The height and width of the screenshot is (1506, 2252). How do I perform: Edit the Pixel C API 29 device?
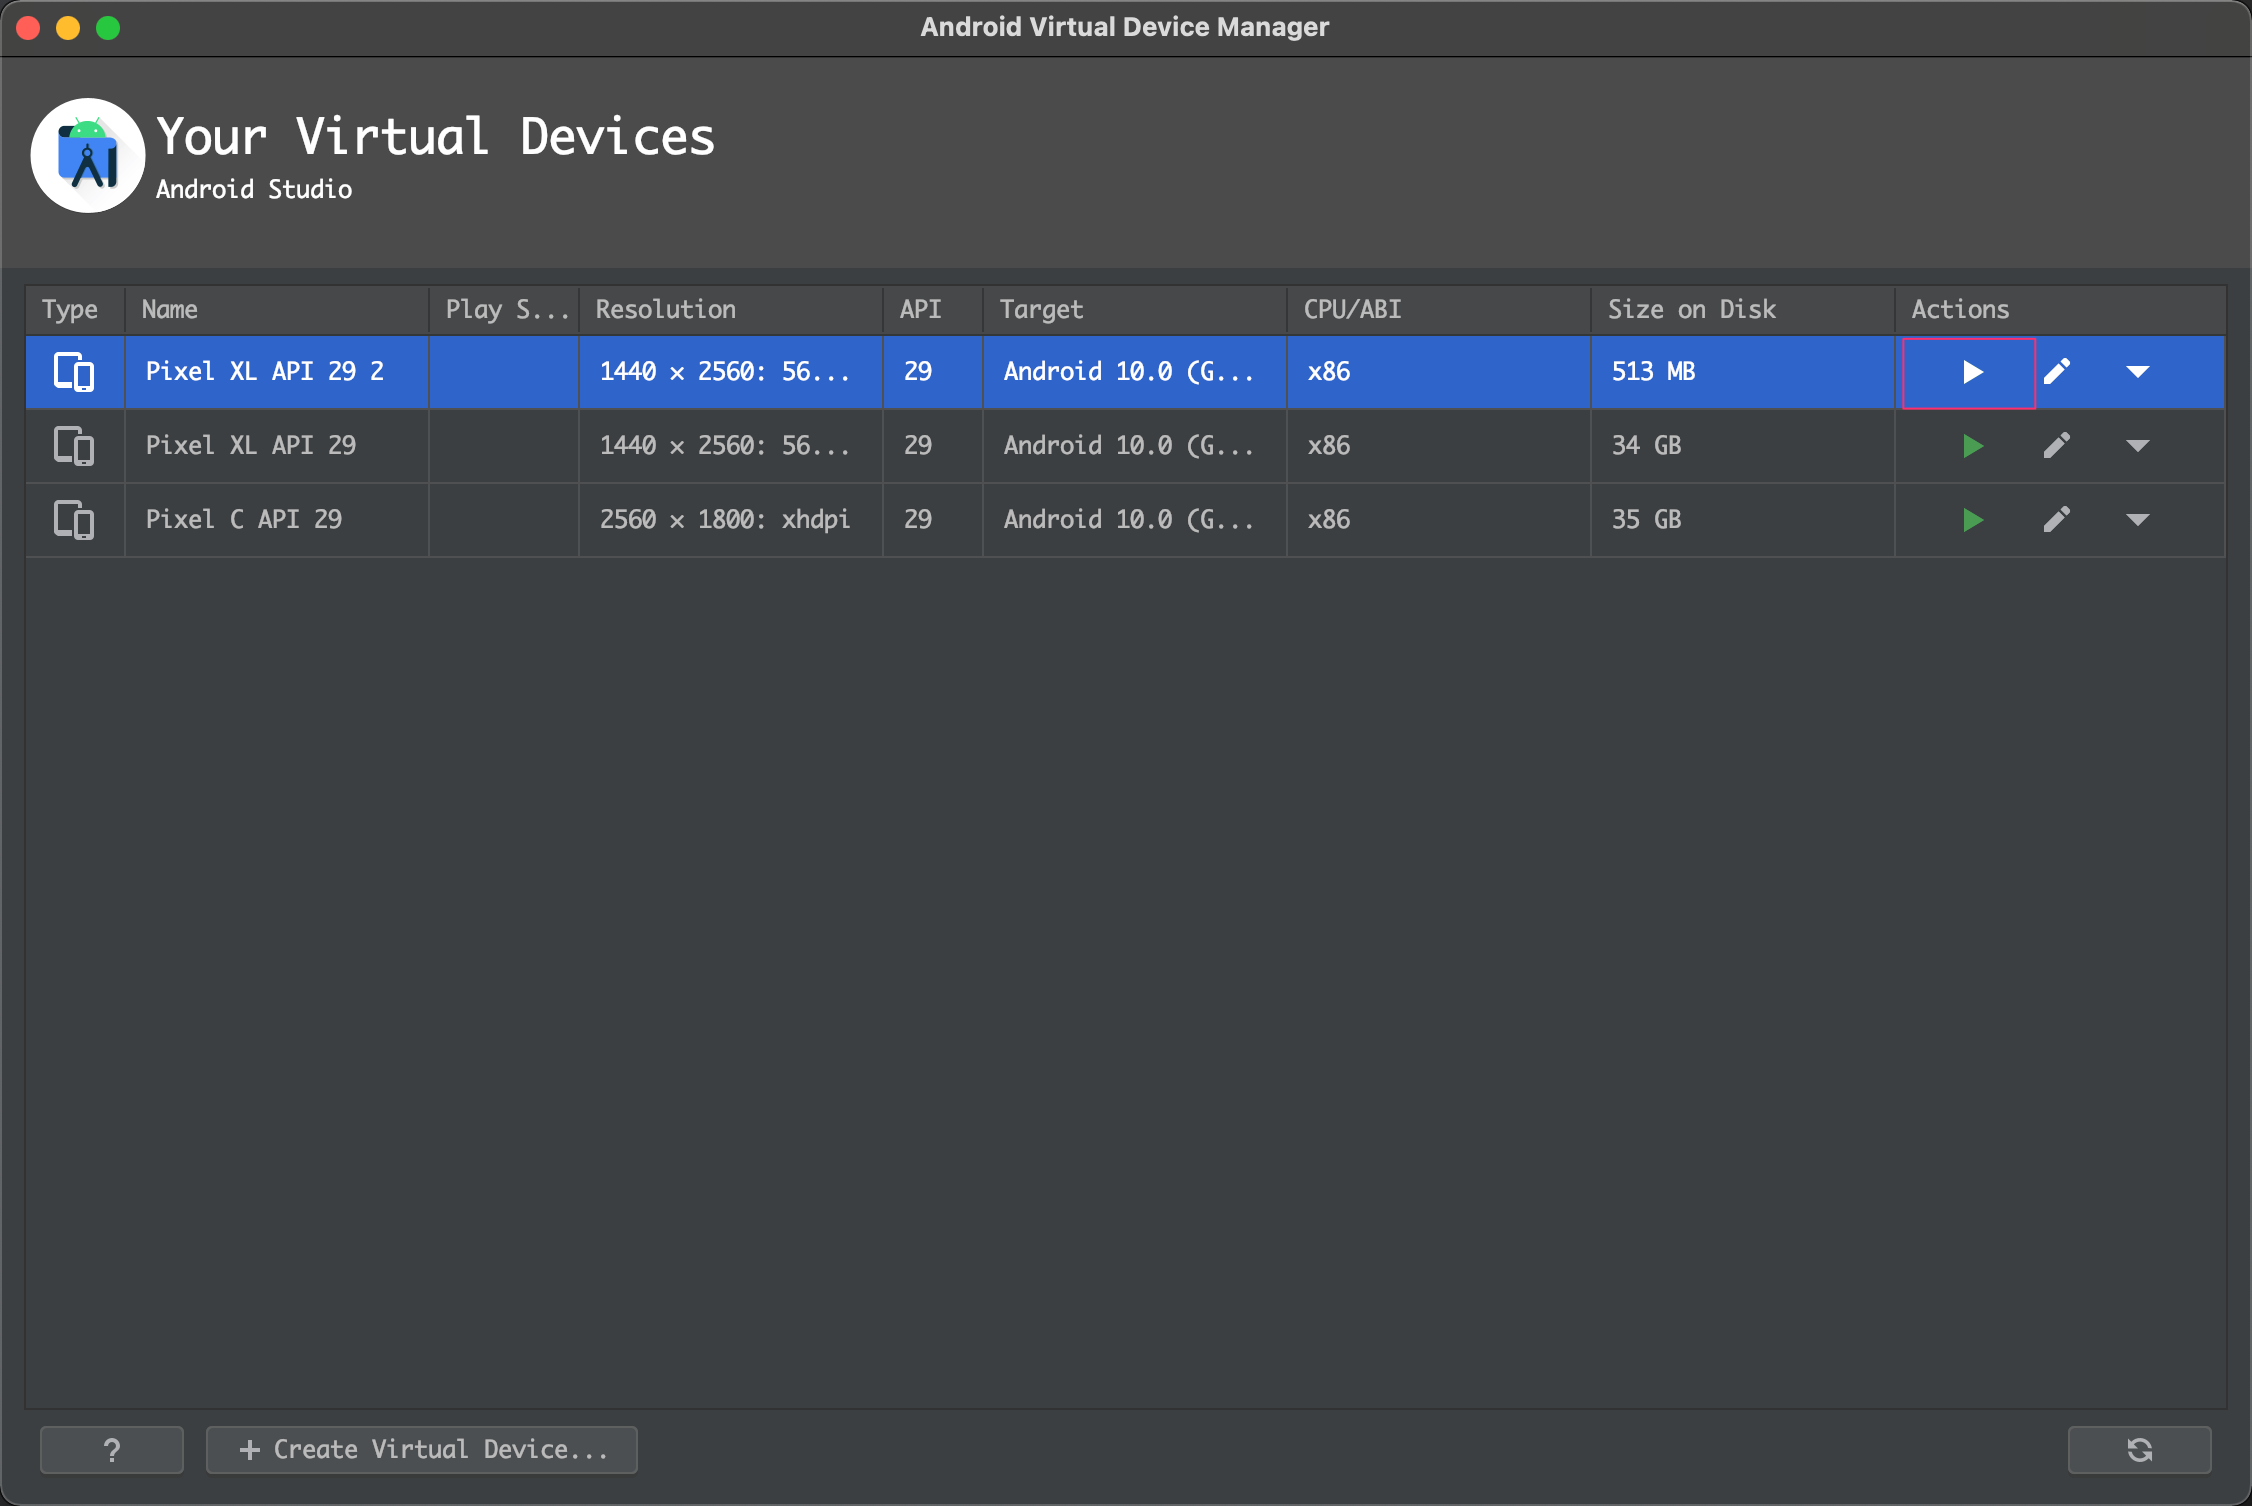[2057, 520]
